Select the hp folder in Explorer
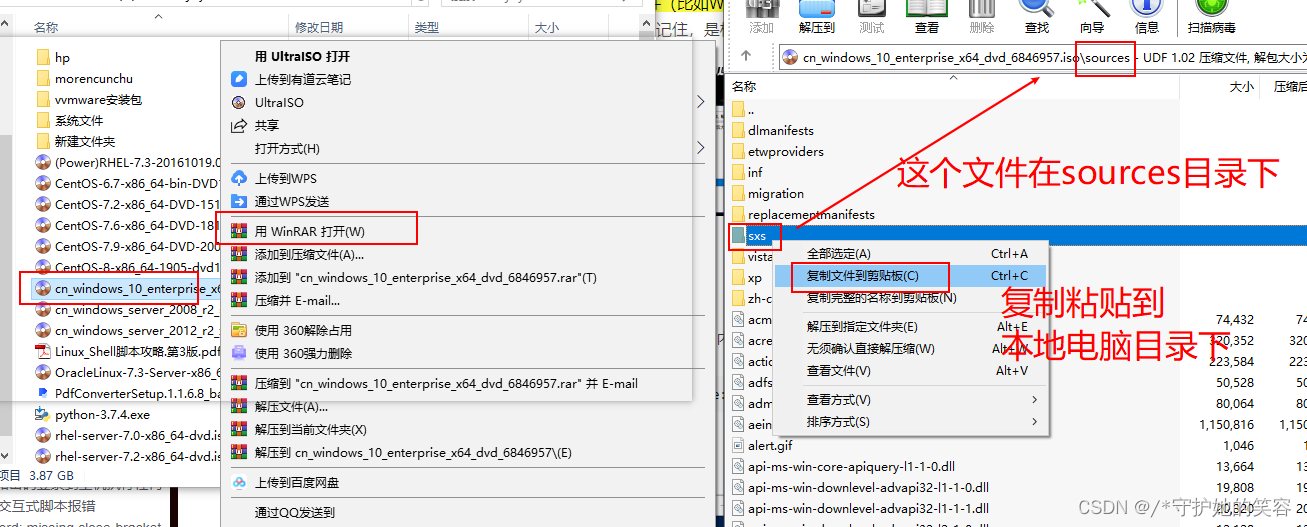Image resolution: width=1307 pixels, height=527 pixels. click(62, 58)
